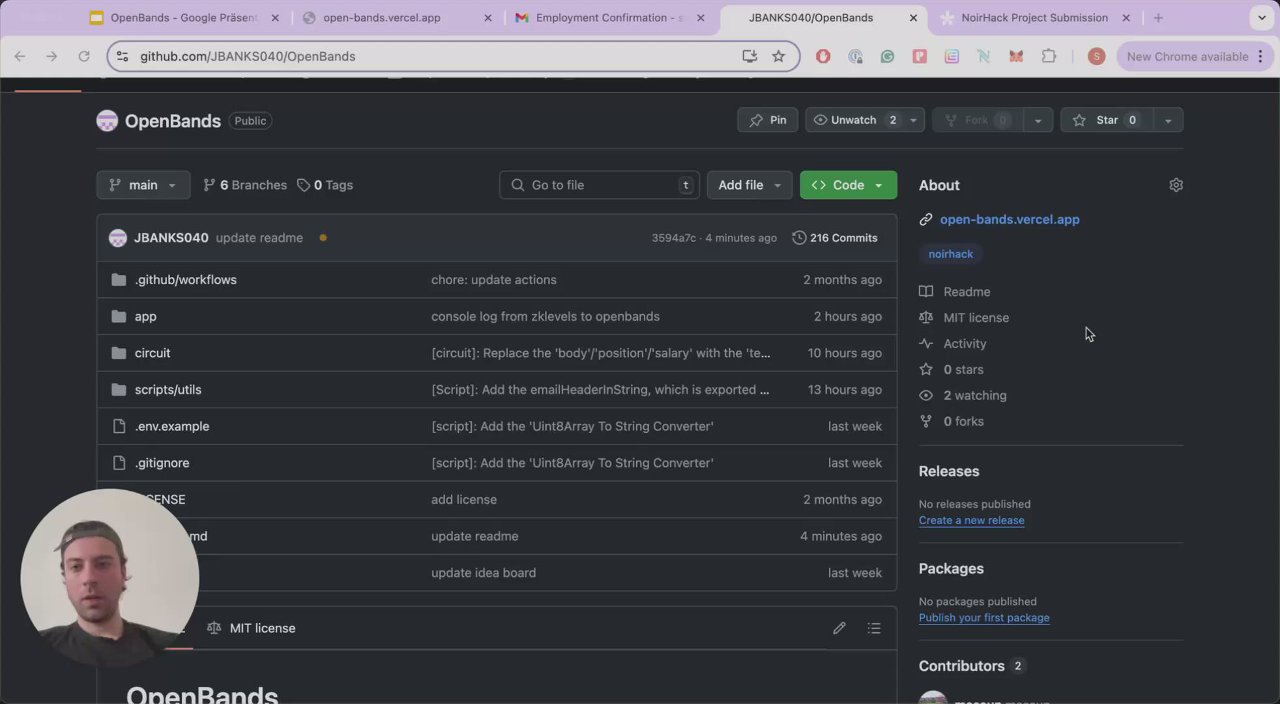The image size is (1280, 704).
Task: Switch to OpenBands Google Slides tab
Action: click(x=184, y=18)
